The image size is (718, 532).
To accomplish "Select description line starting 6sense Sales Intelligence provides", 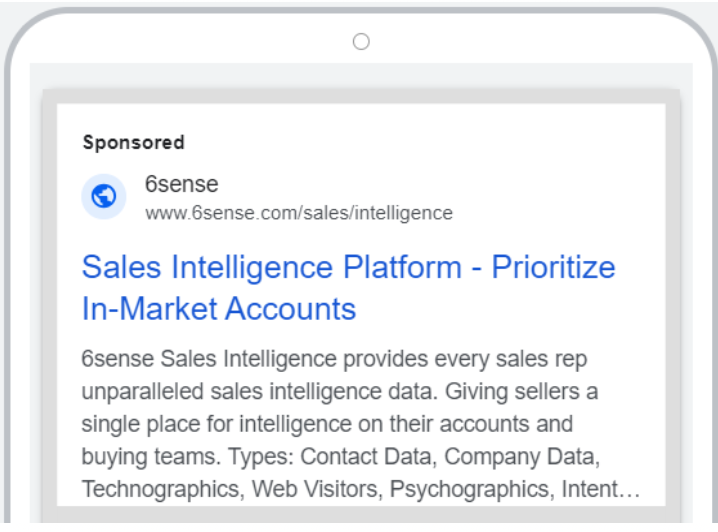I will pyautogui.click(x=334, y=359).
